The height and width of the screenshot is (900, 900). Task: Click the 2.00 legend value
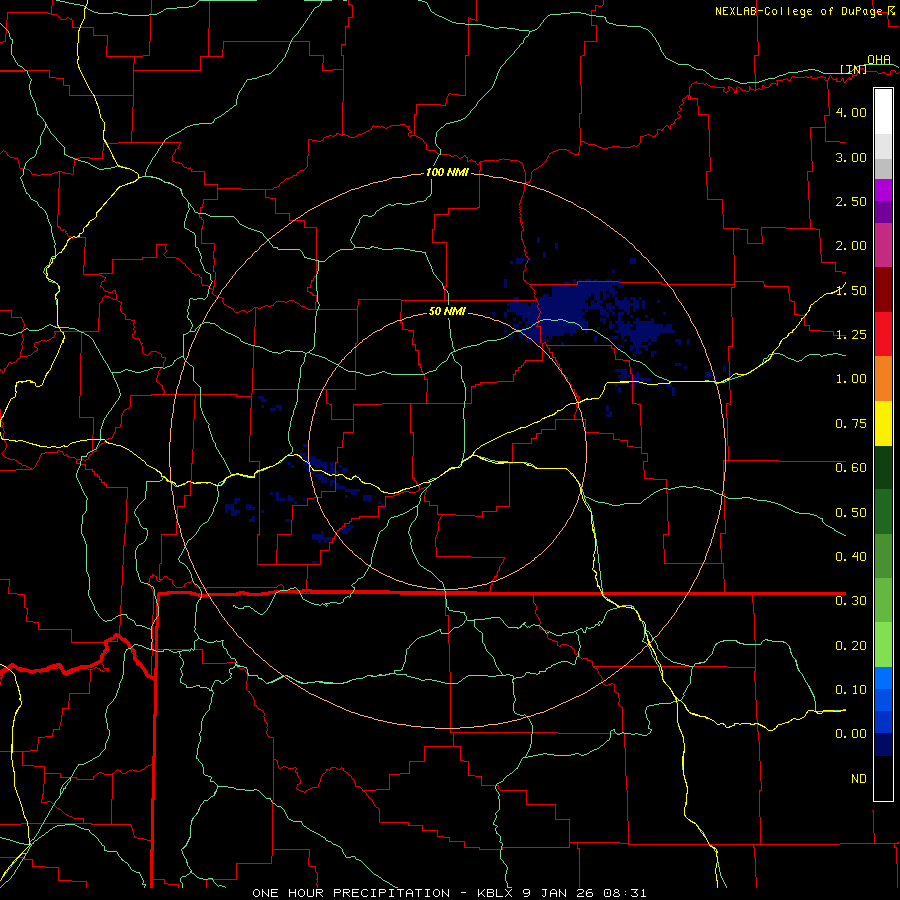tap(851, 246)
